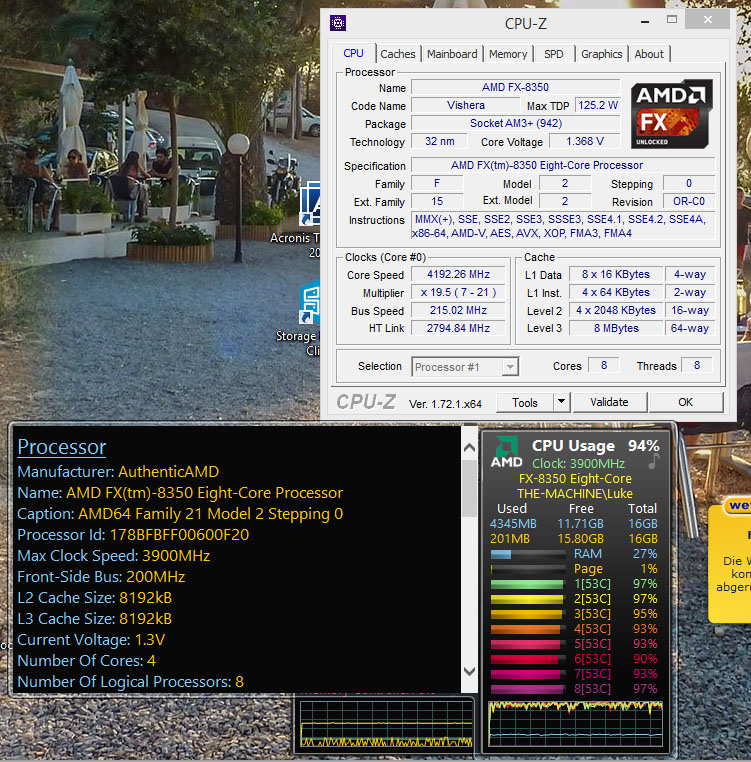Click the Processor Id line
The height and width of the screenshot is (762, 751).
pos(133,535)
